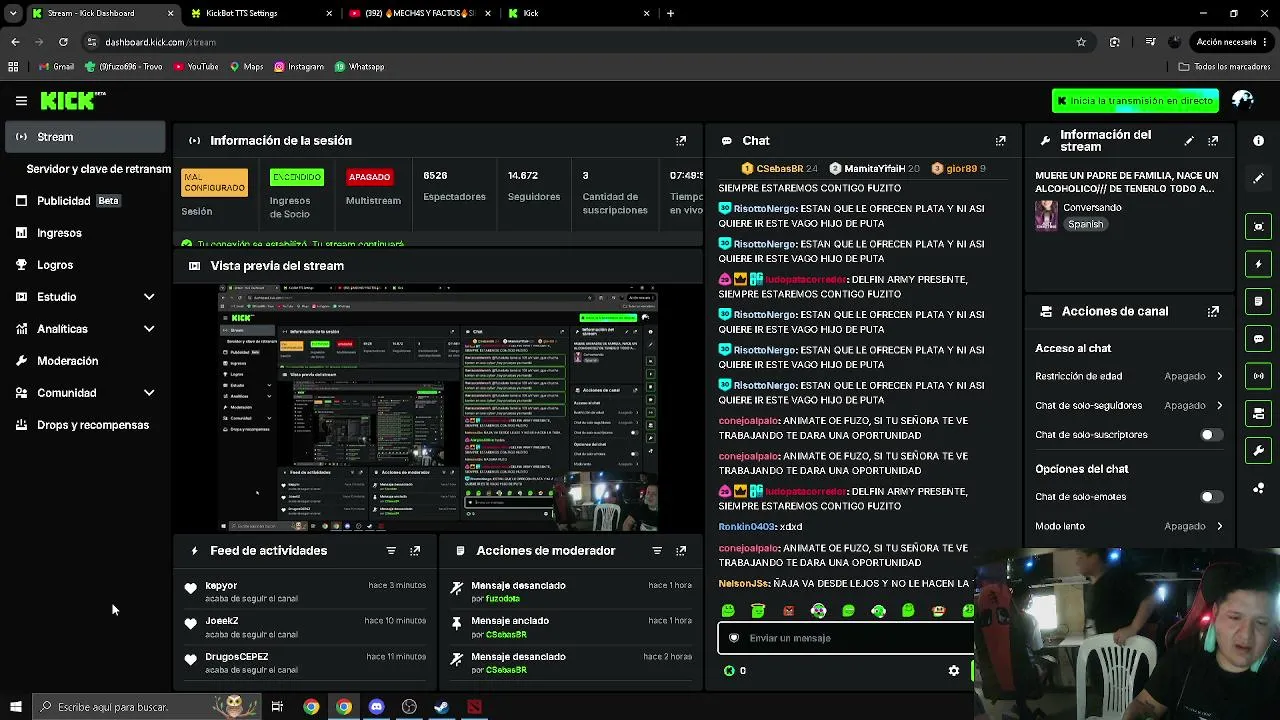The height and width of the screenshot is (720, 1280).
Task: Open chat settings gear icon
Action: (953, 671)
